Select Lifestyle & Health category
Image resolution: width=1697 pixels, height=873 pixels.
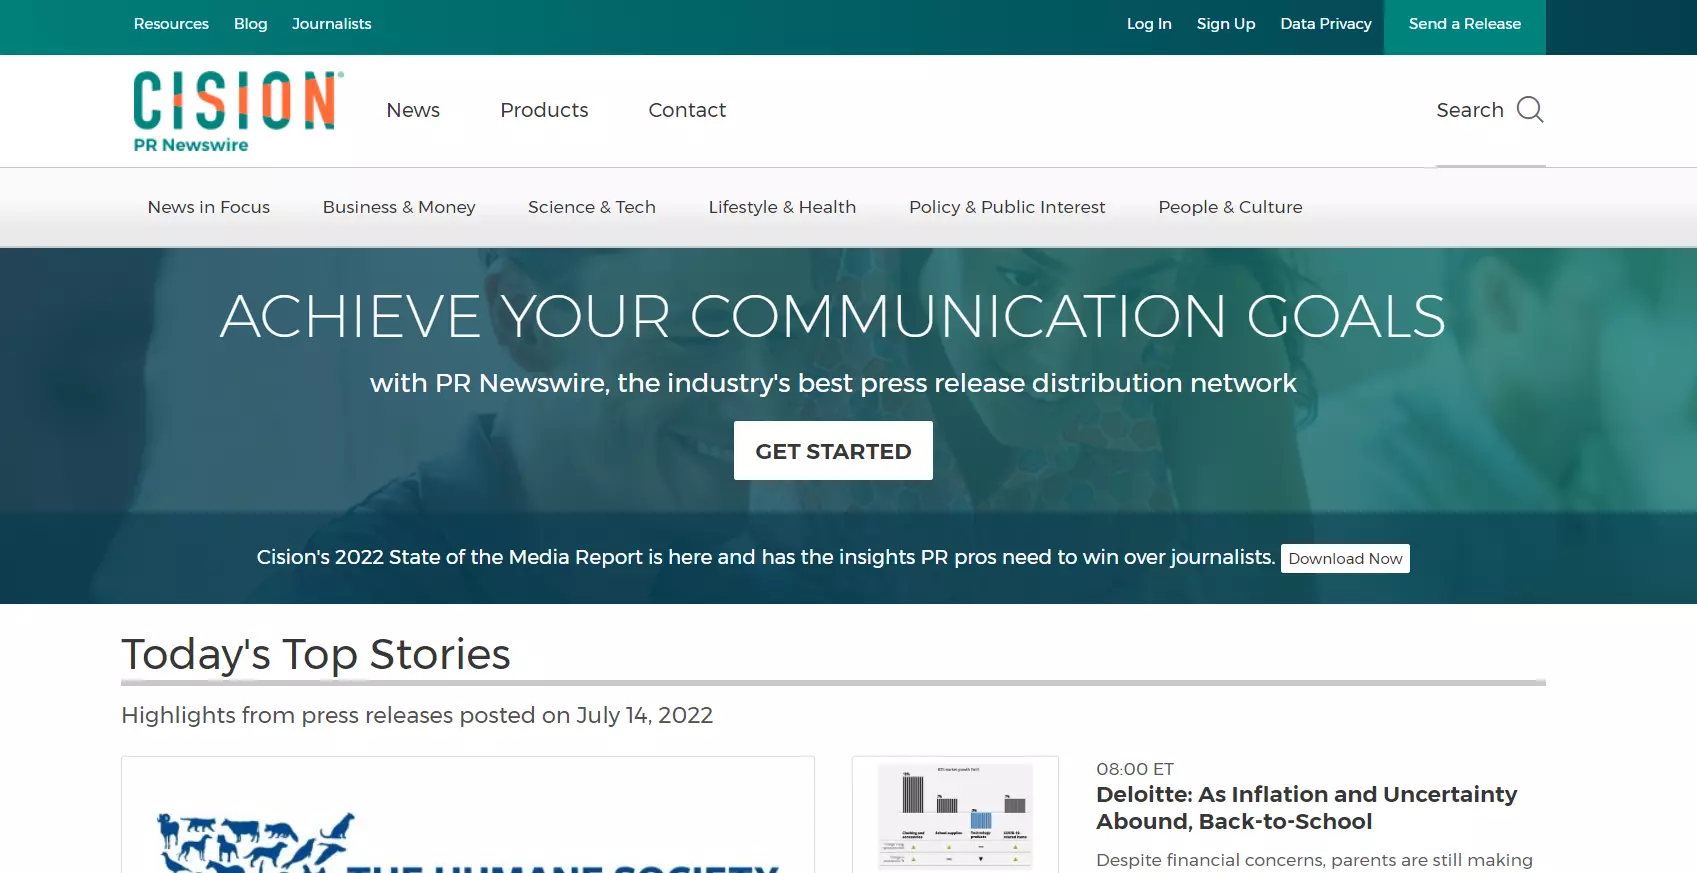point(782,207)
